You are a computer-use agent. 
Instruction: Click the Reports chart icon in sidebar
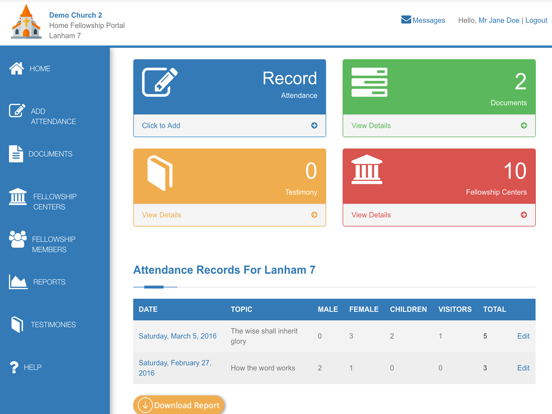(18, 282)
